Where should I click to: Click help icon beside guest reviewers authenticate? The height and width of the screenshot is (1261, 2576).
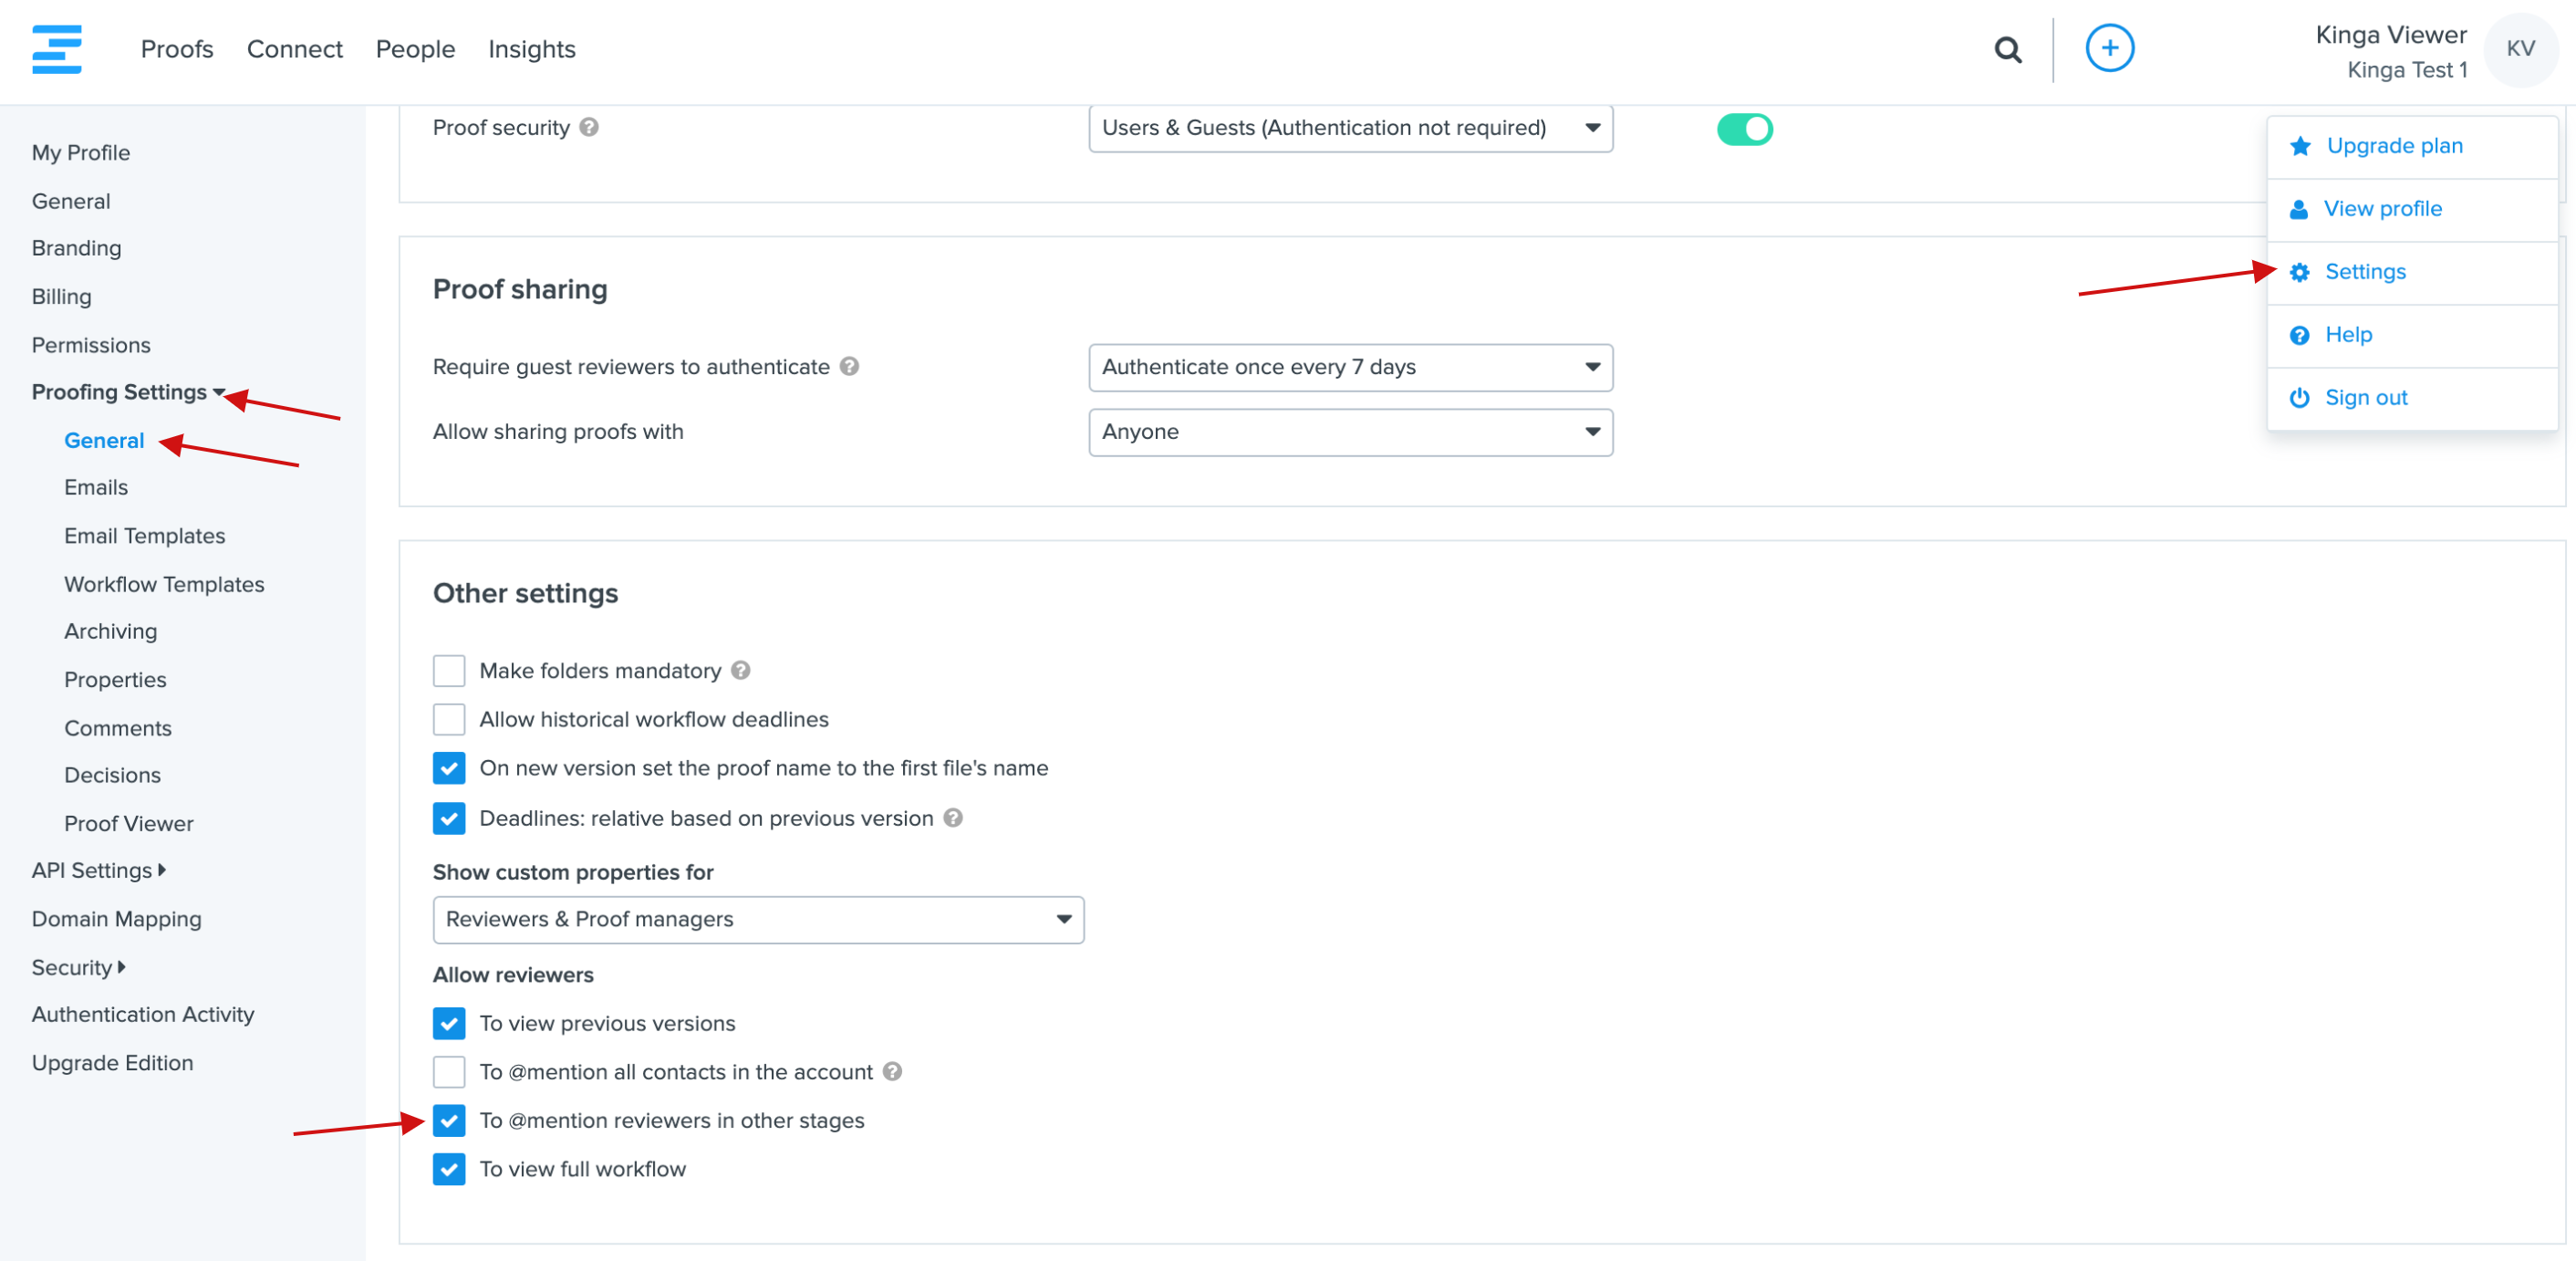849,366
